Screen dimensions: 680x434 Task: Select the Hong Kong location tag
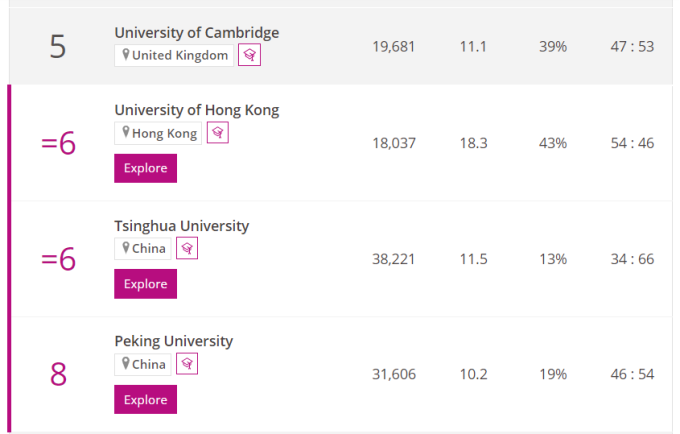(x=158, y=132)
